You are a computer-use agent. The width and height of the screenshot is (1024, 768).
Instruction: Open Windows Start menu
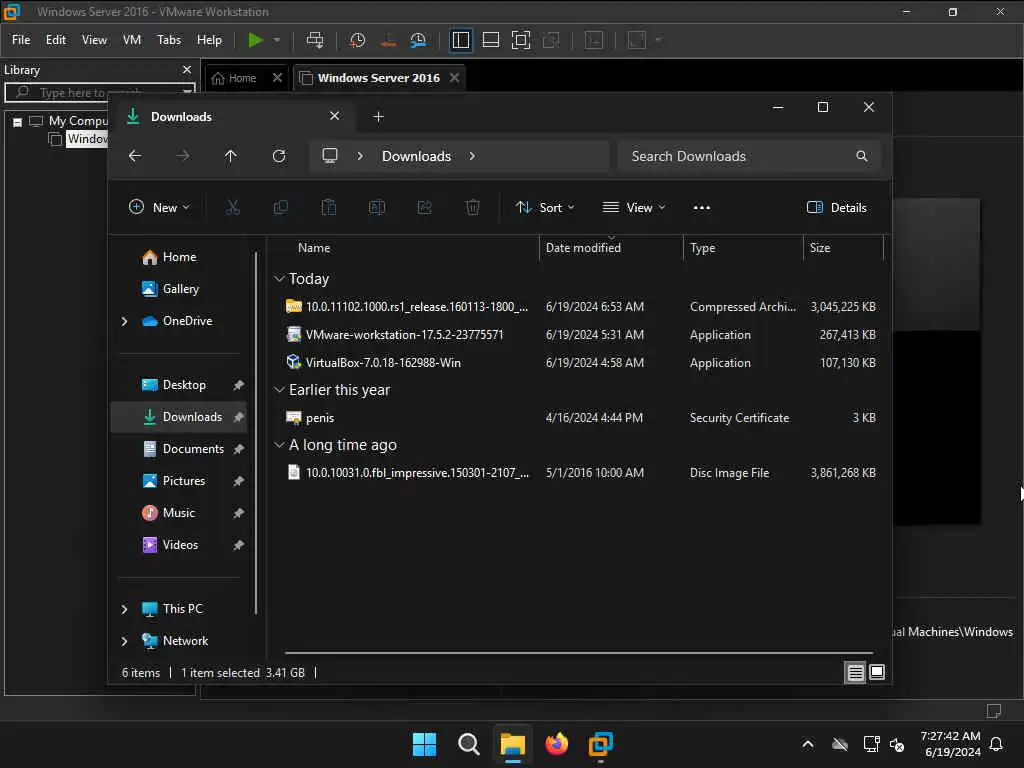coord(424,744)
